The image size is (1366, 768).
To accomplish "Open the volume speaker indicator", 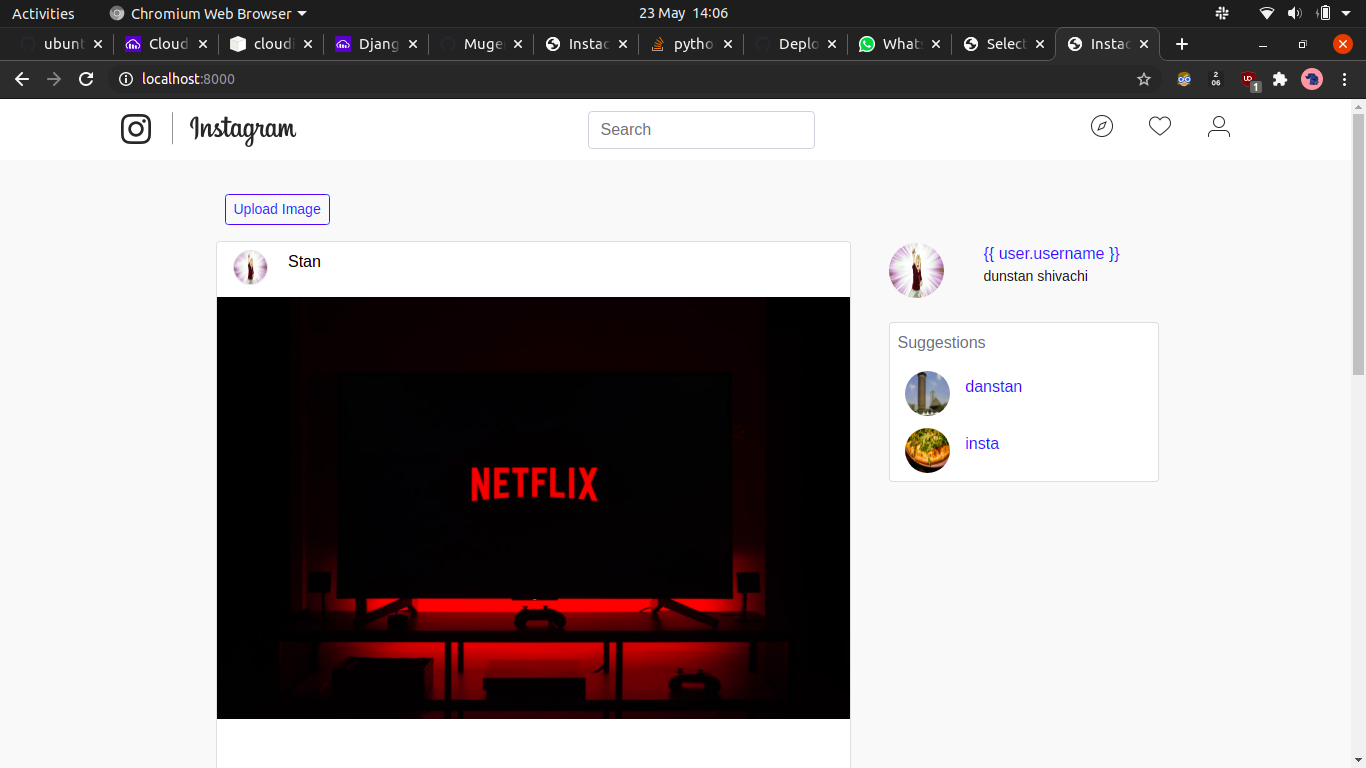I will tap(1295, 13).
